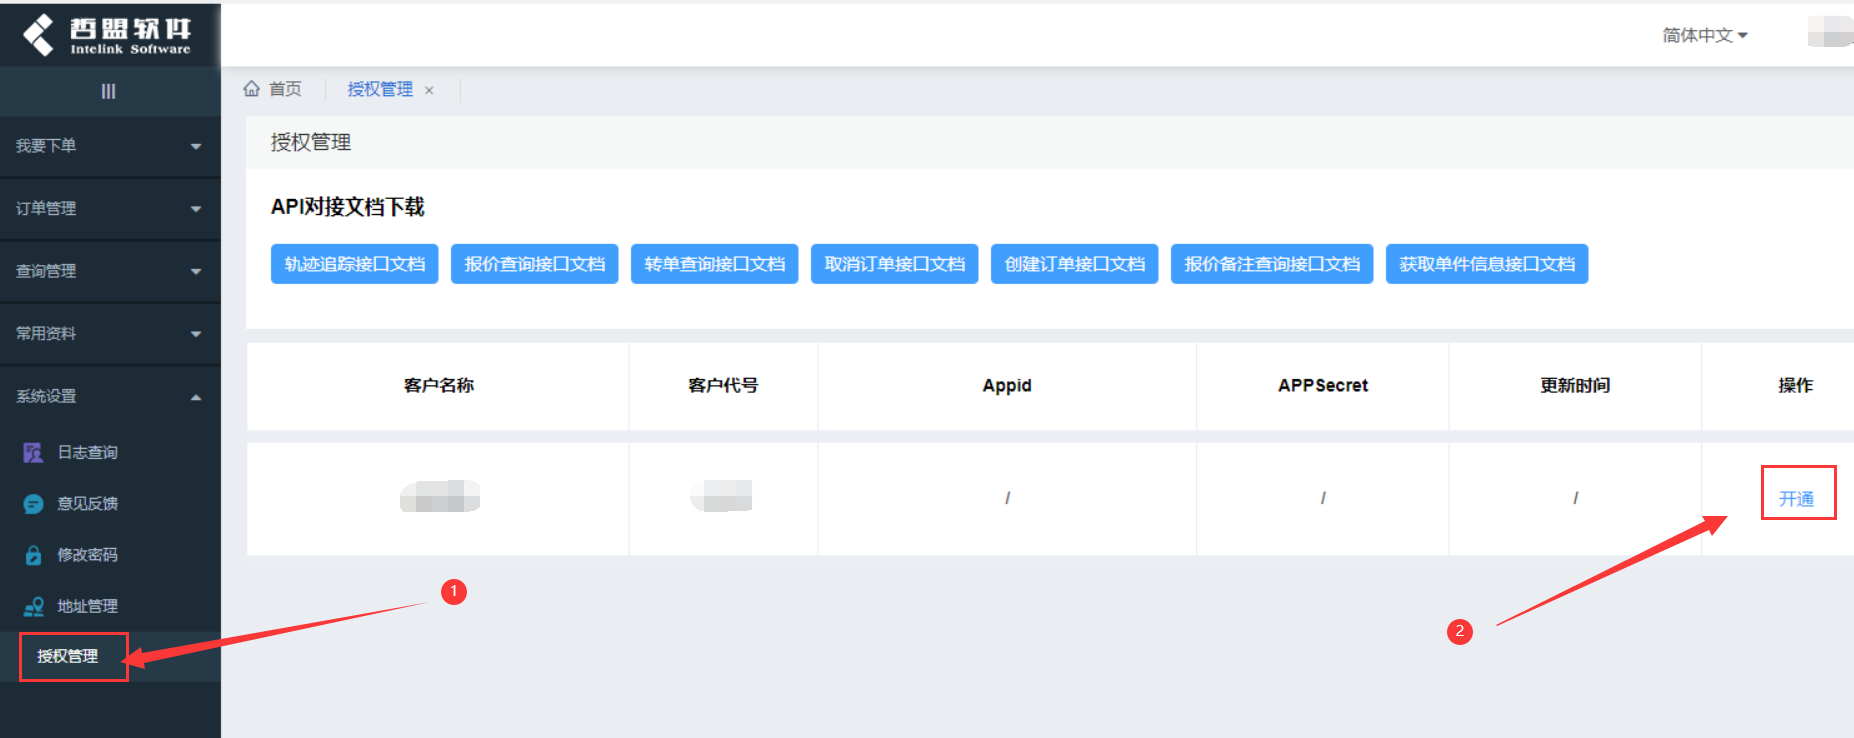The height and width of the screenshot is (738, 1854).
Task: Open the 简体中文 language dropdown
Action: [x=1704, y=35]
